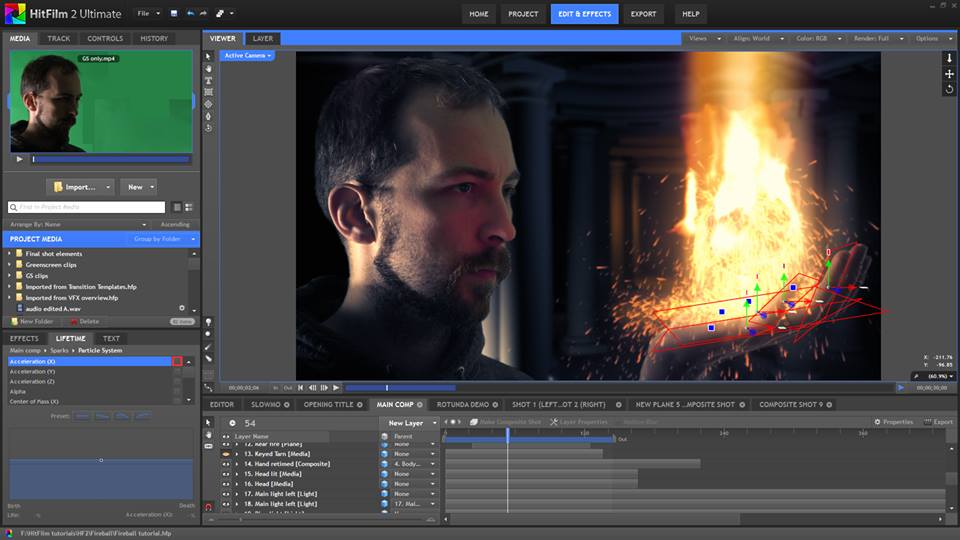
Task: Toggle the checkbox beside Acceleration (Y)
Action: [177, 372]
